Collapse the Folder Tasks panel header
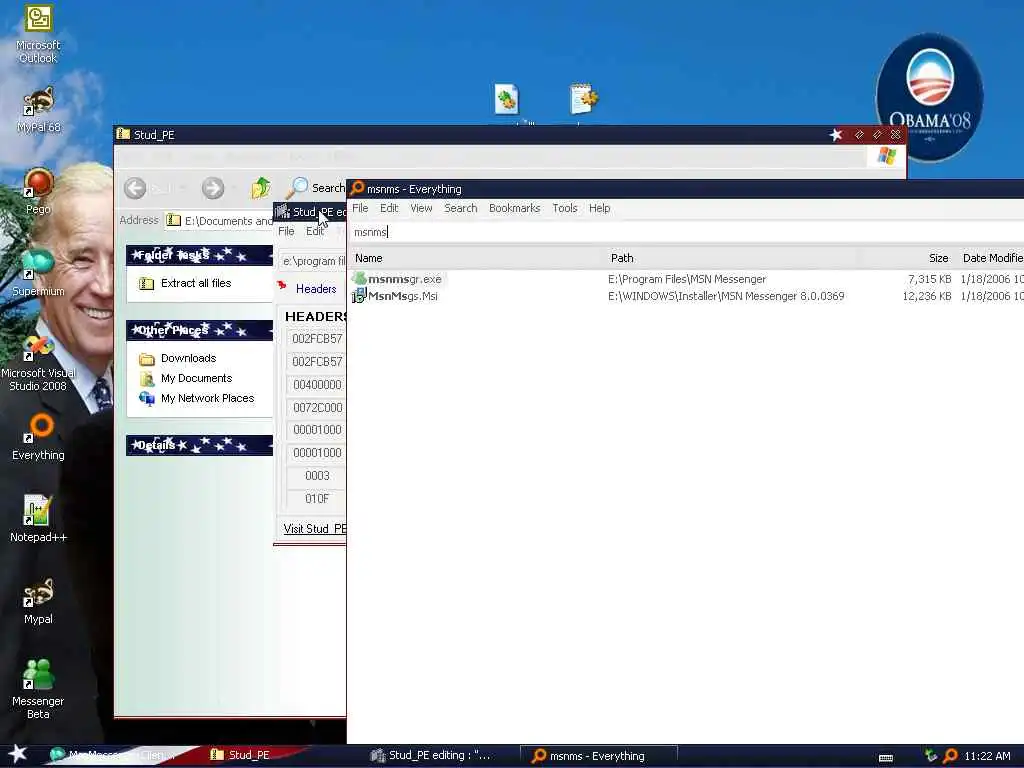 pyautogui.click(x=199, y=255)
